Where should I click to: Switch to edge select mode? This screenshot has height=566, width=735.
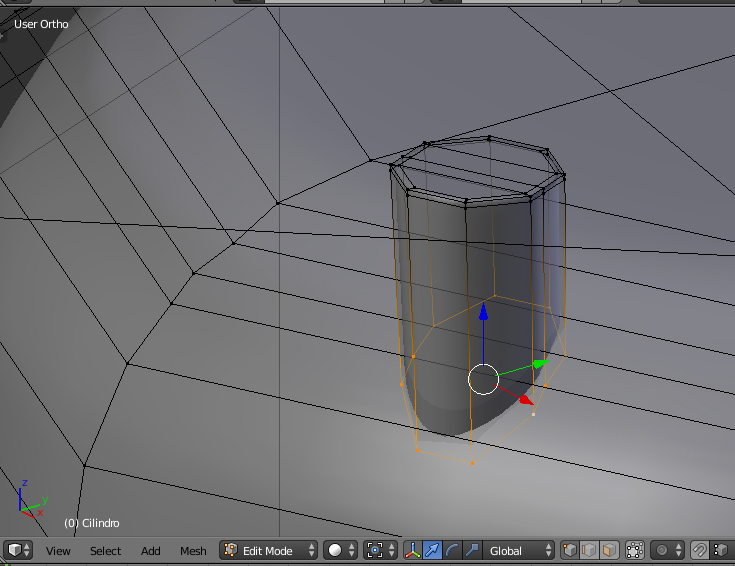click(589, 550)
